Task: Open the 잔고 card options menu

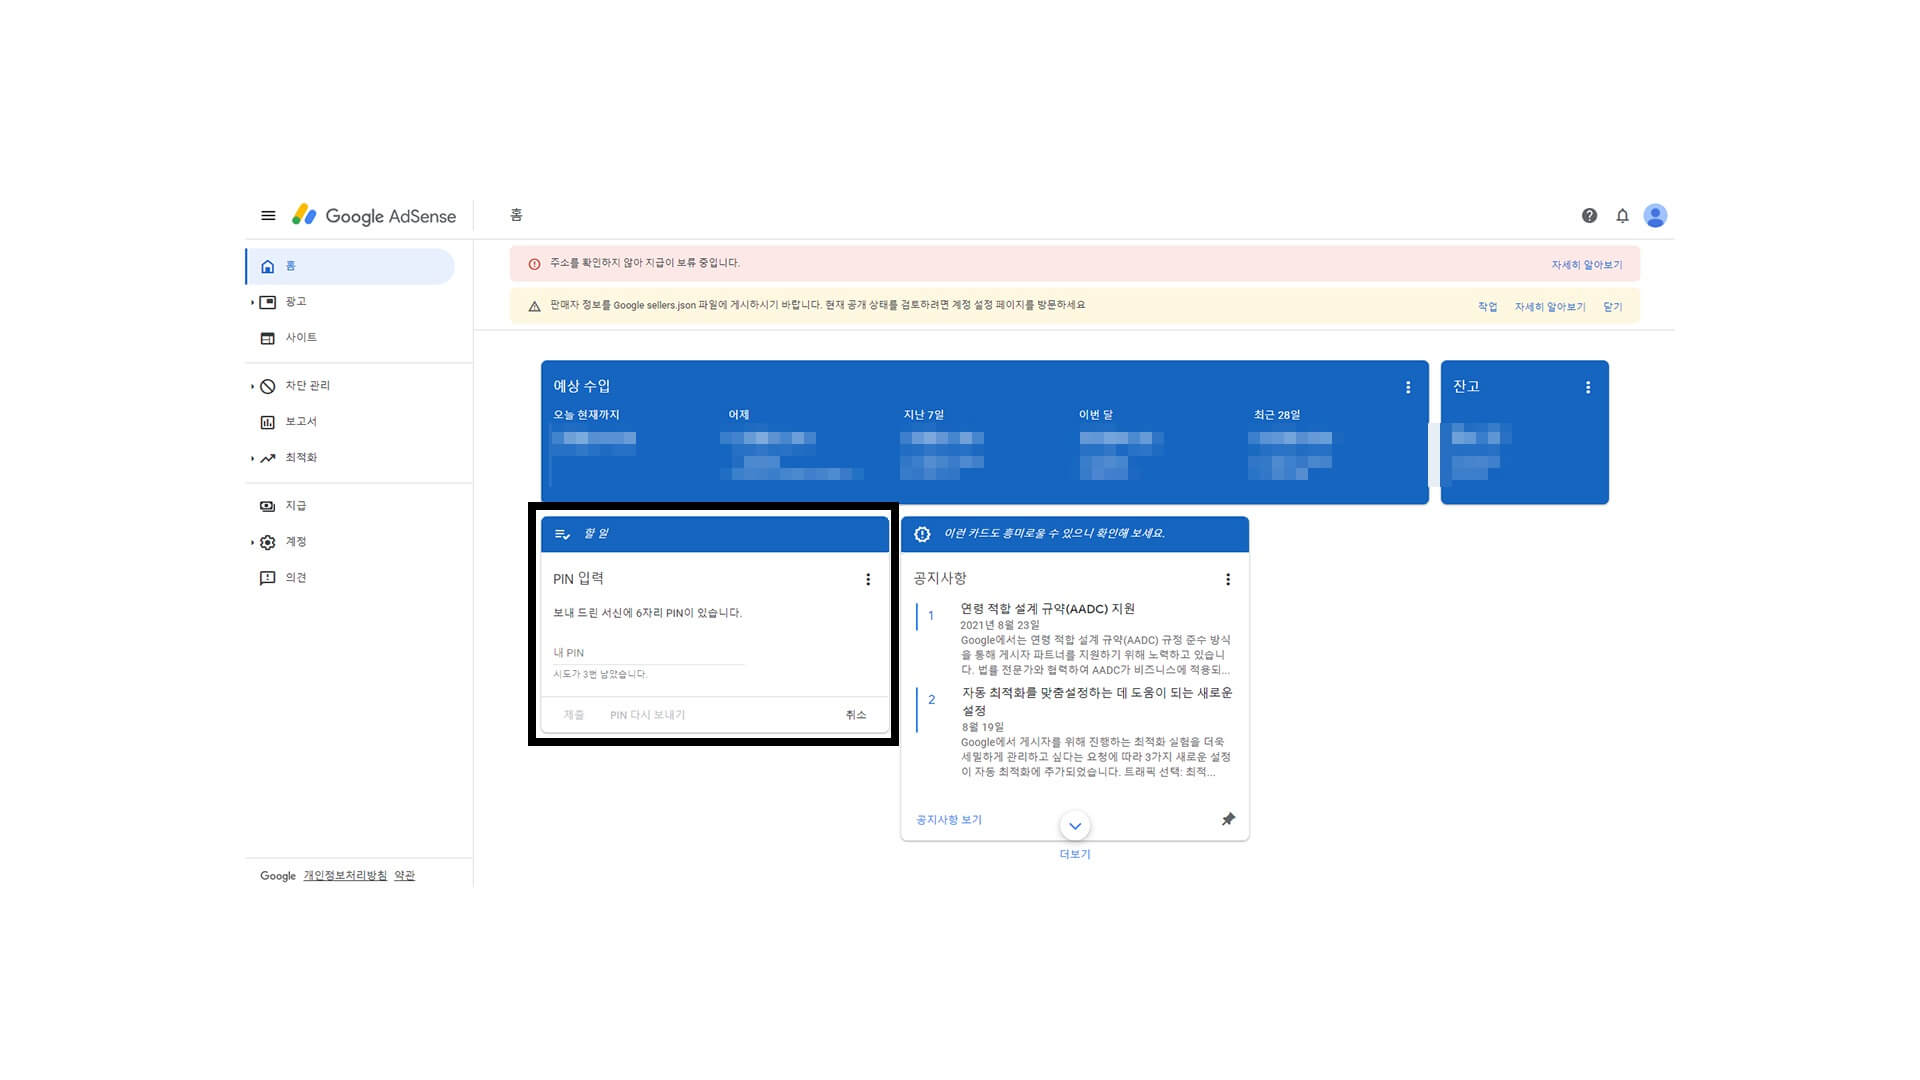Action: point(1588,387)
